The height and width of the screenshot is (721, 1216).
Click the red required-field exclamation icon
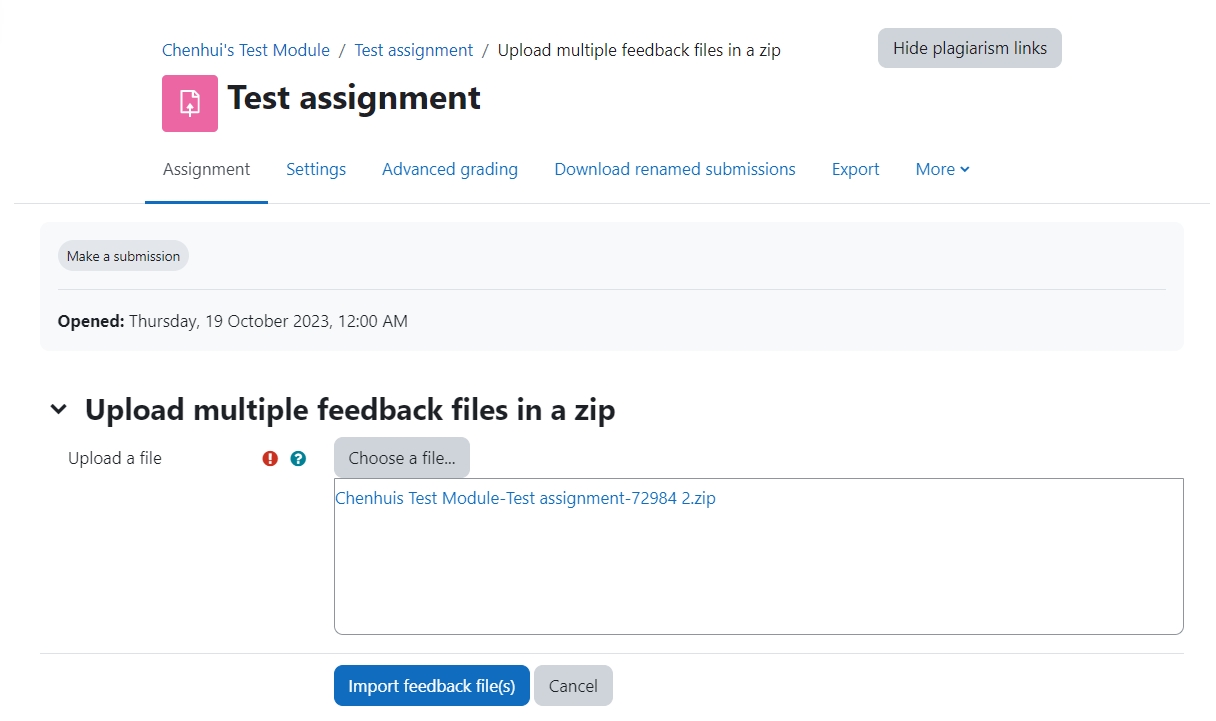pos(270,459)
